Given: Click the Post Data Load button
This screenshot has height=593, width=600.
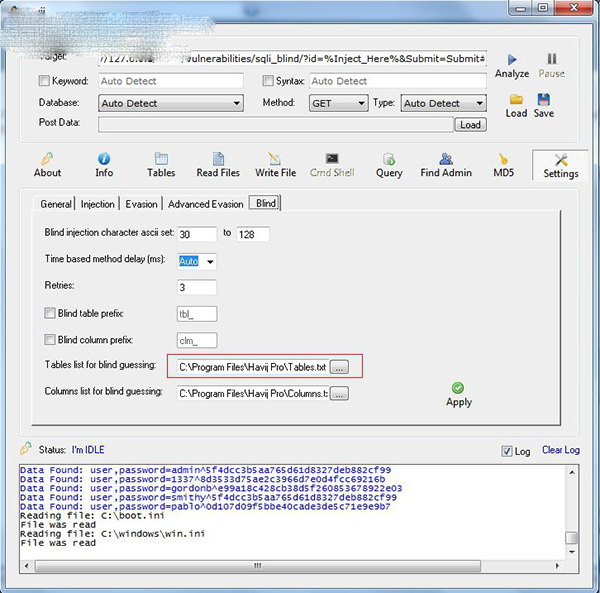Looking at the screenshot, I should click(470, 125).
